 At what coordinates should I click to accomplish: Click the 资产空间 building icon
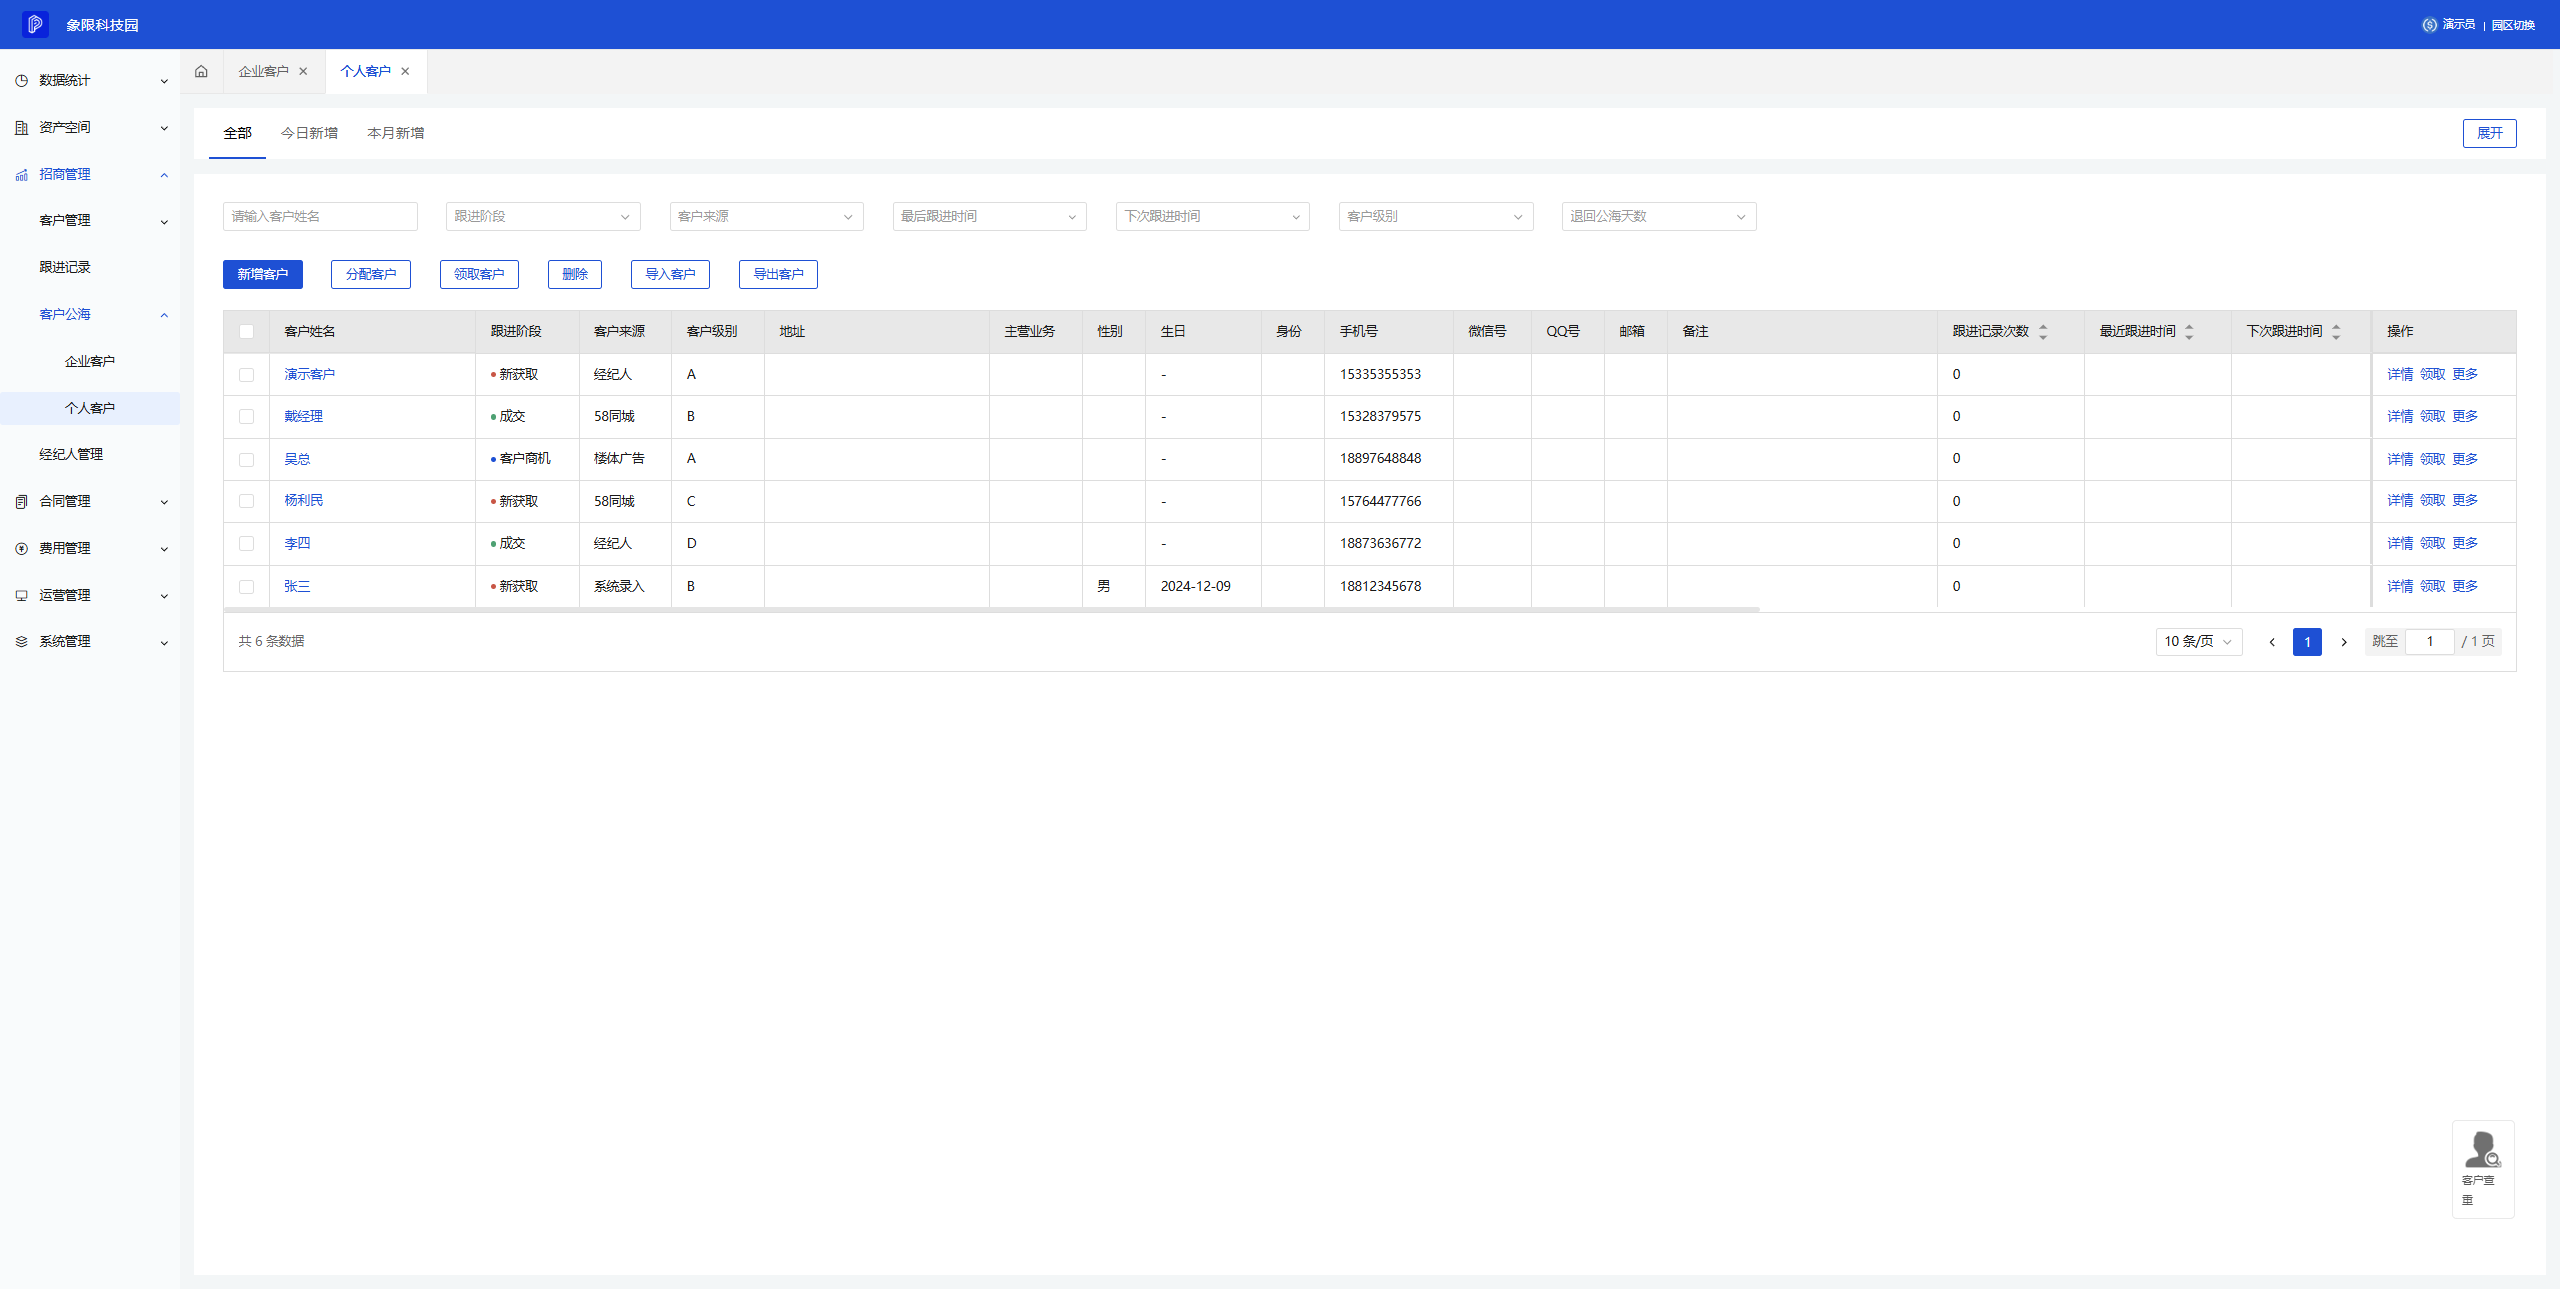click(x=21, y=128)
